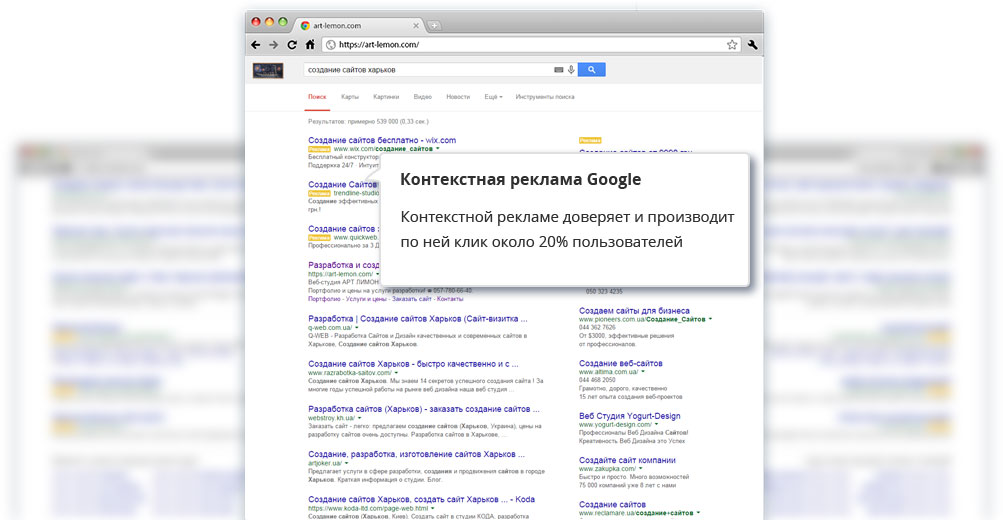Open 'Веб Студия Yogurt-Design' ad link
1003x520 pixels.
pyautogui.click(x=629, y=416)
